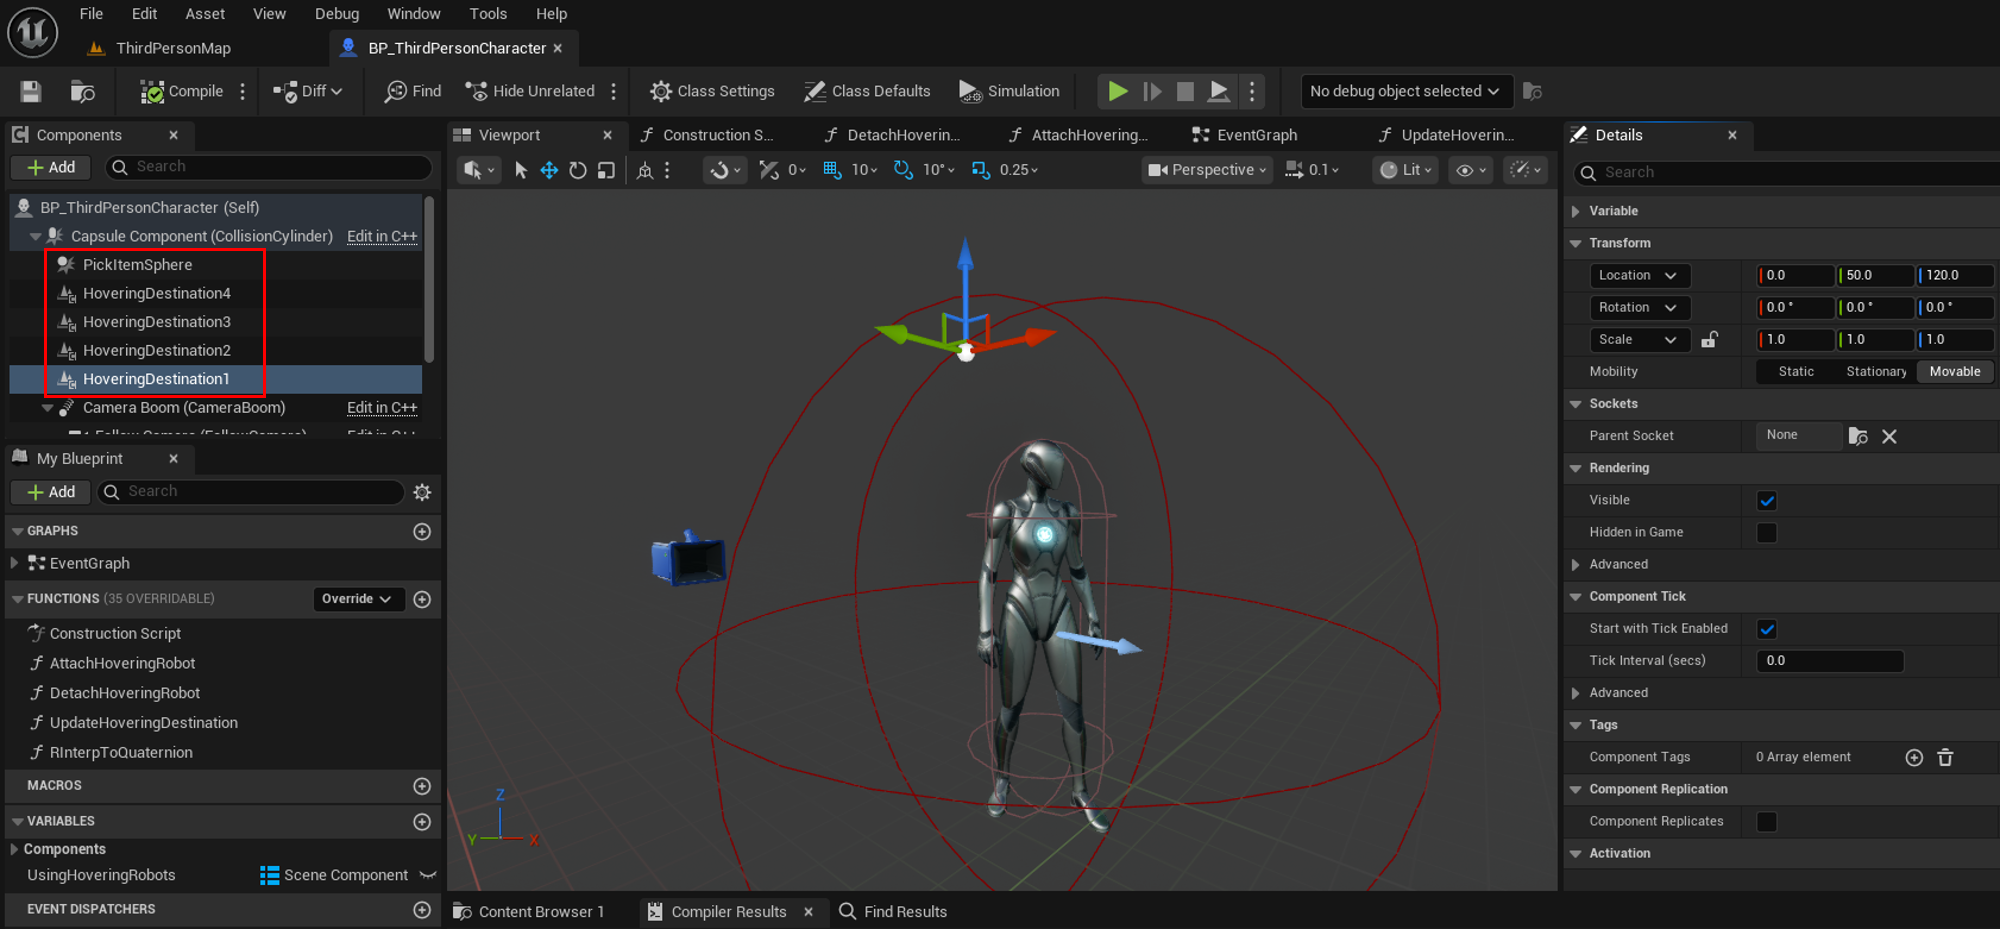Viewport: 2000px width, 929px height.
Task: Click the Save blueprint icon
Action: click(31, 91)
